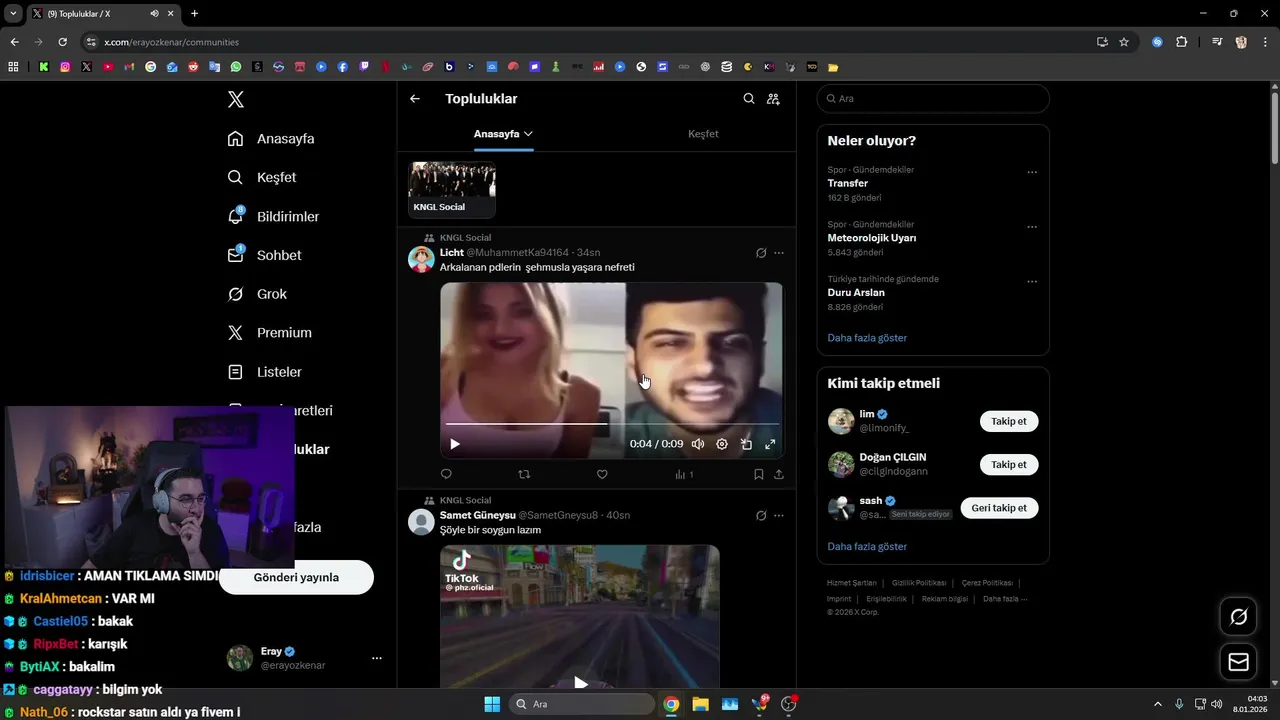
Task: Like Licht's post
Action: click(602, 474)
